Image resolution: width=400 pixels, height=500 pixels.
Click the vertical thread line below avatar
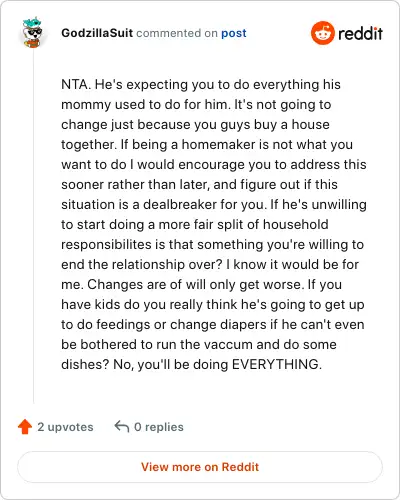(x=33, y=227)
